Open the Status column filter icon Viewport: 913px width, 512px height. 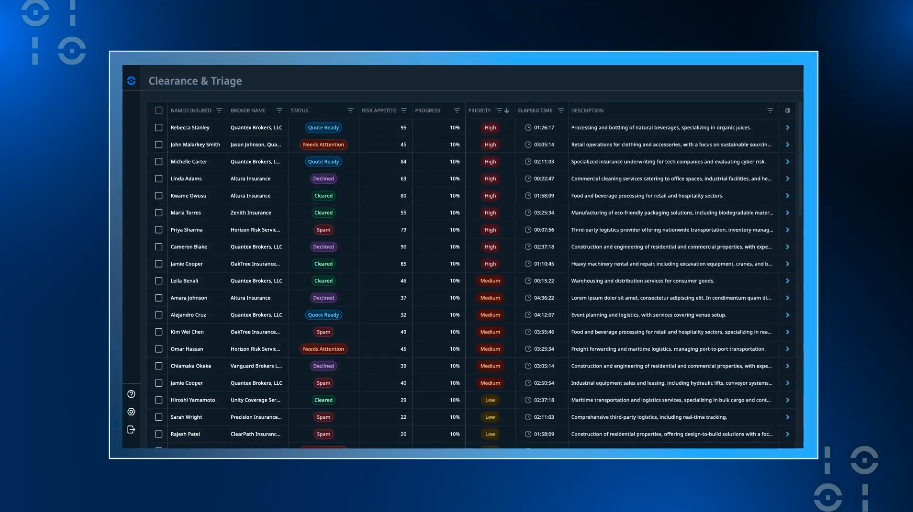tap(350, 110)
